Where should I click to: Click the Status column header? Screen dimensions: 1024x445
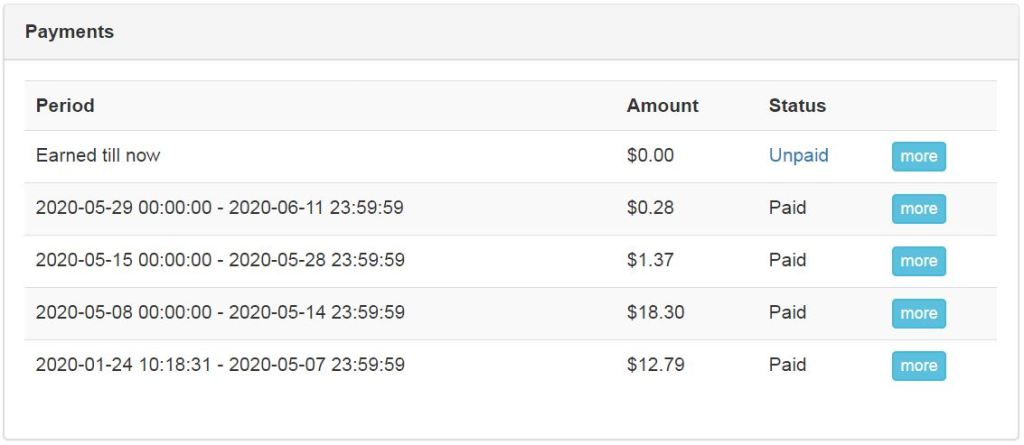797,105
